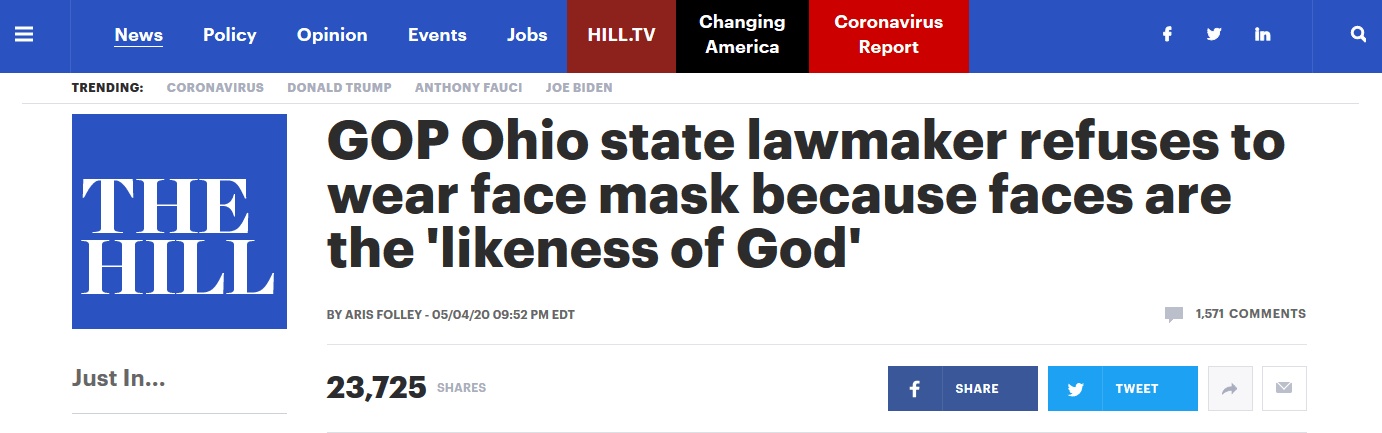
Task: Open the Jobs section
Action: (x=527, y=35)
